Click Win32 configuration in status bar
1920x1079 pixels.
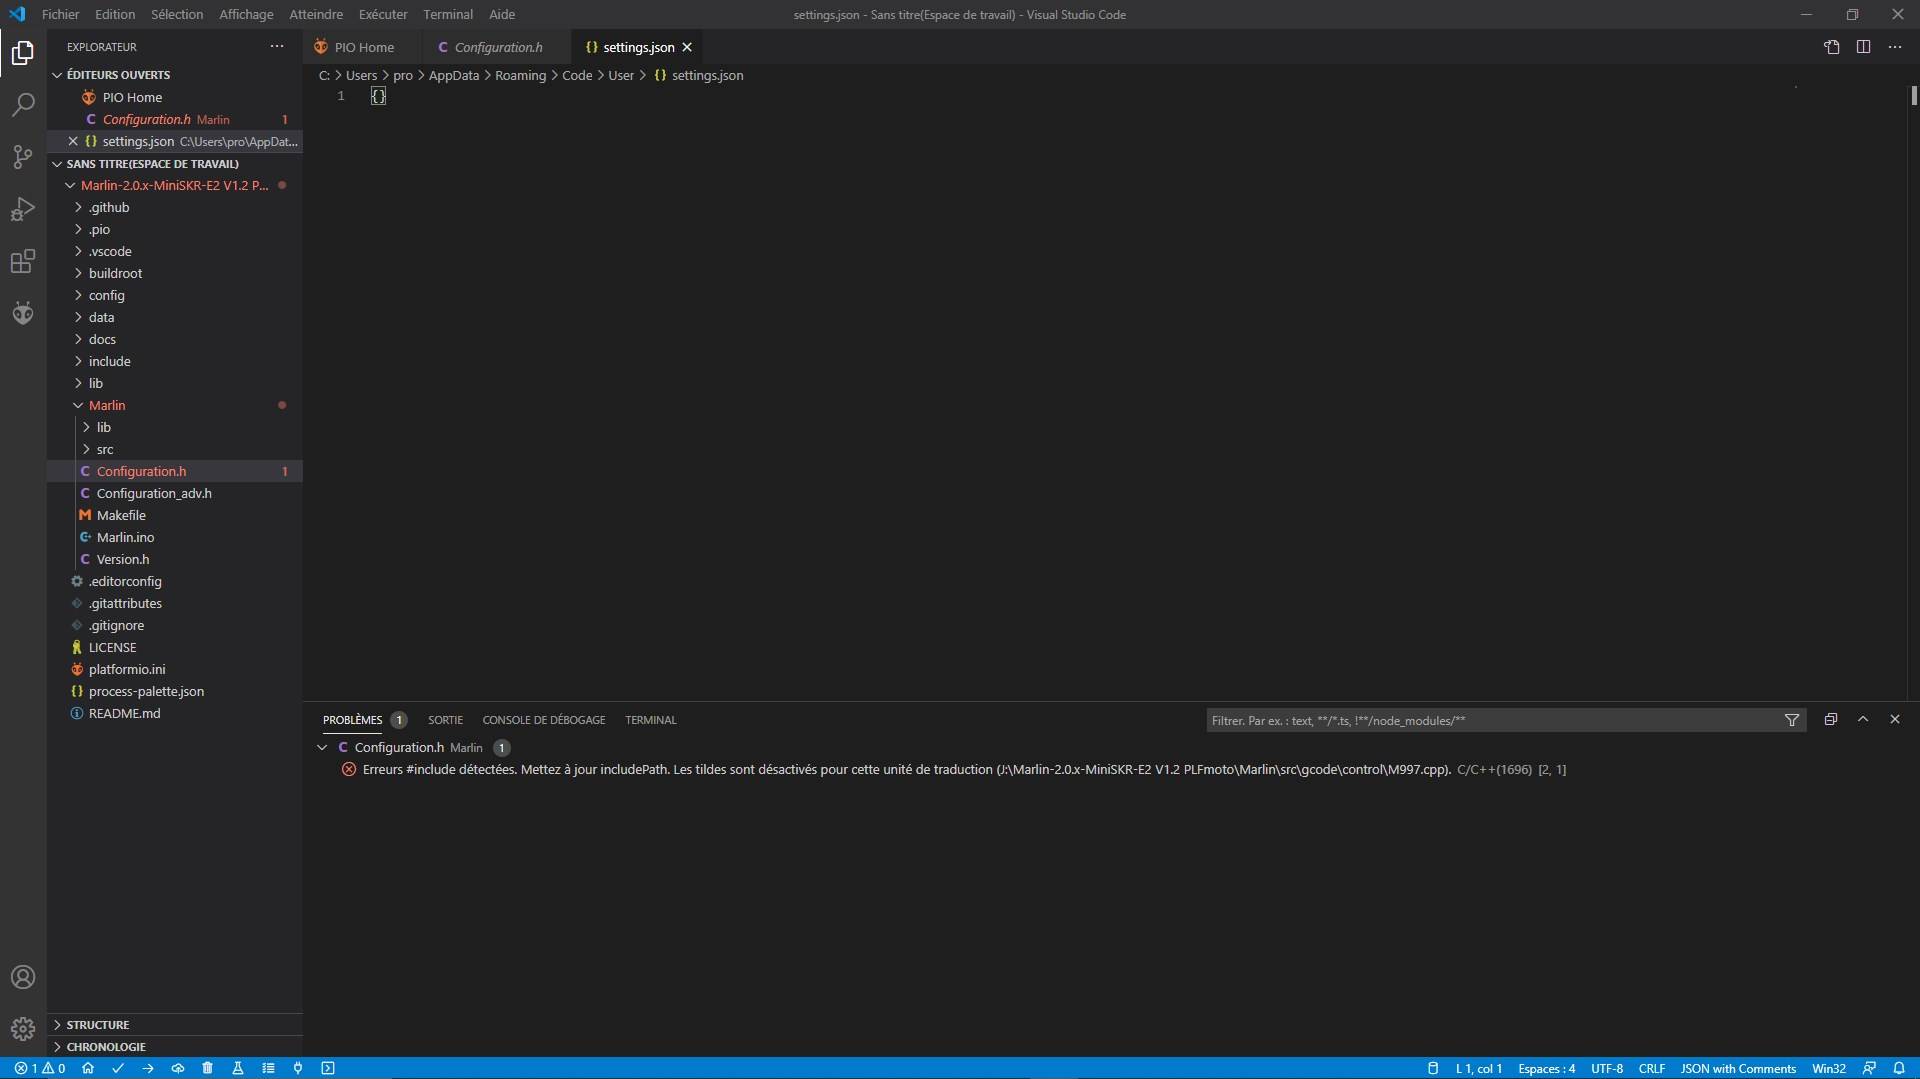1829,1068
